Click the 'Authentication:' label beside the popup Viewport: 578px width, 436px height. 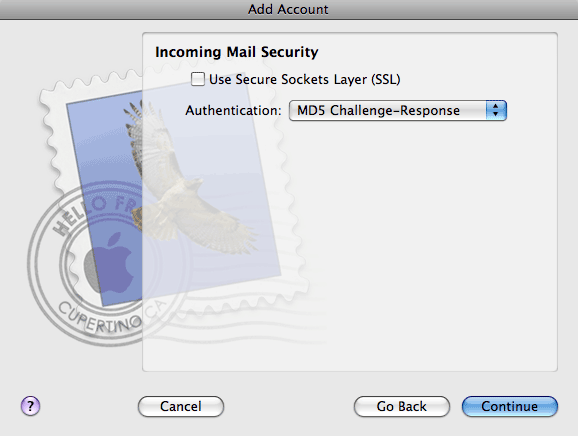pyautogui.click(x=233, y=111)
